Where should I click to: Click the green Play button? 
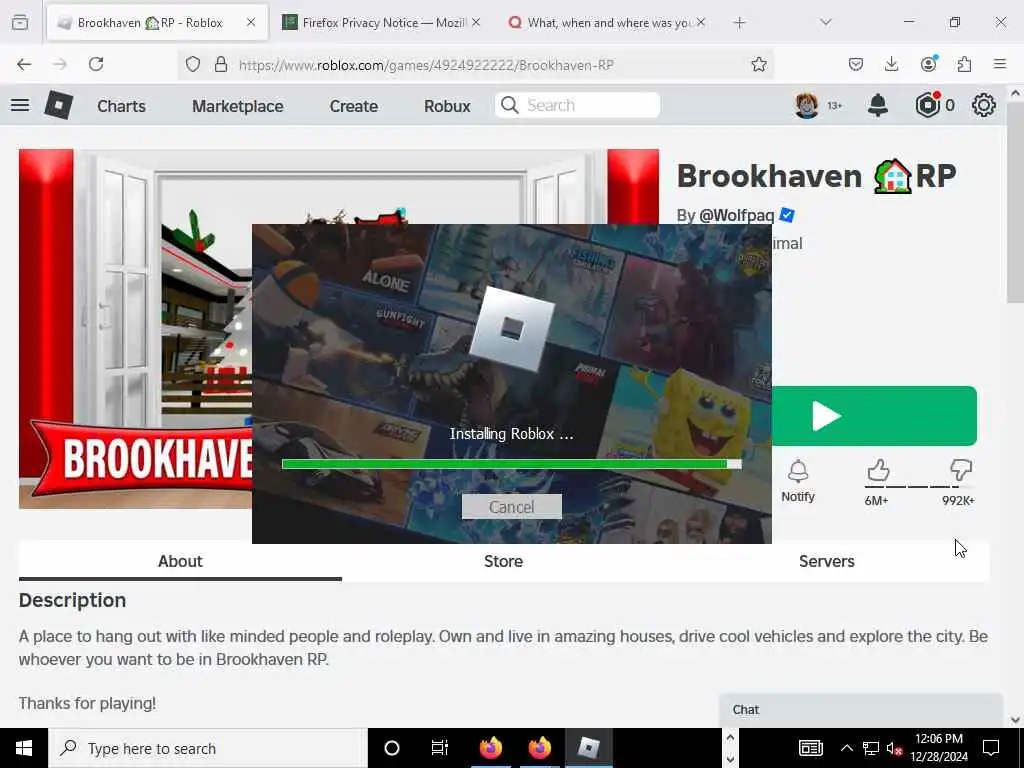pyautogui.click(x=874, y=416)
